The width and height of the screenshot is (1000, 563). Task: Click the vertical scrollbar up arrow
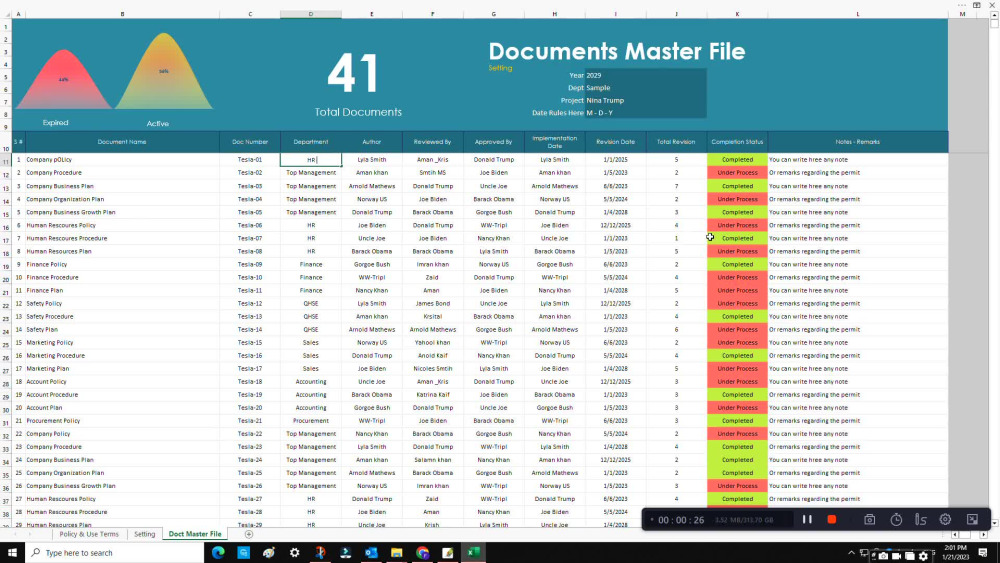pos(994,14)
